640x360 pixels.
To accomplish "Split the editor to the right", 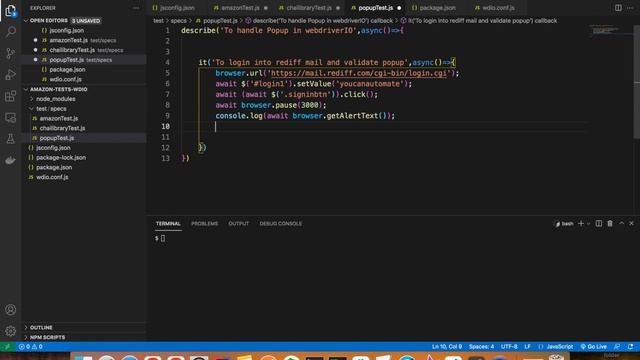I will 618,8.
